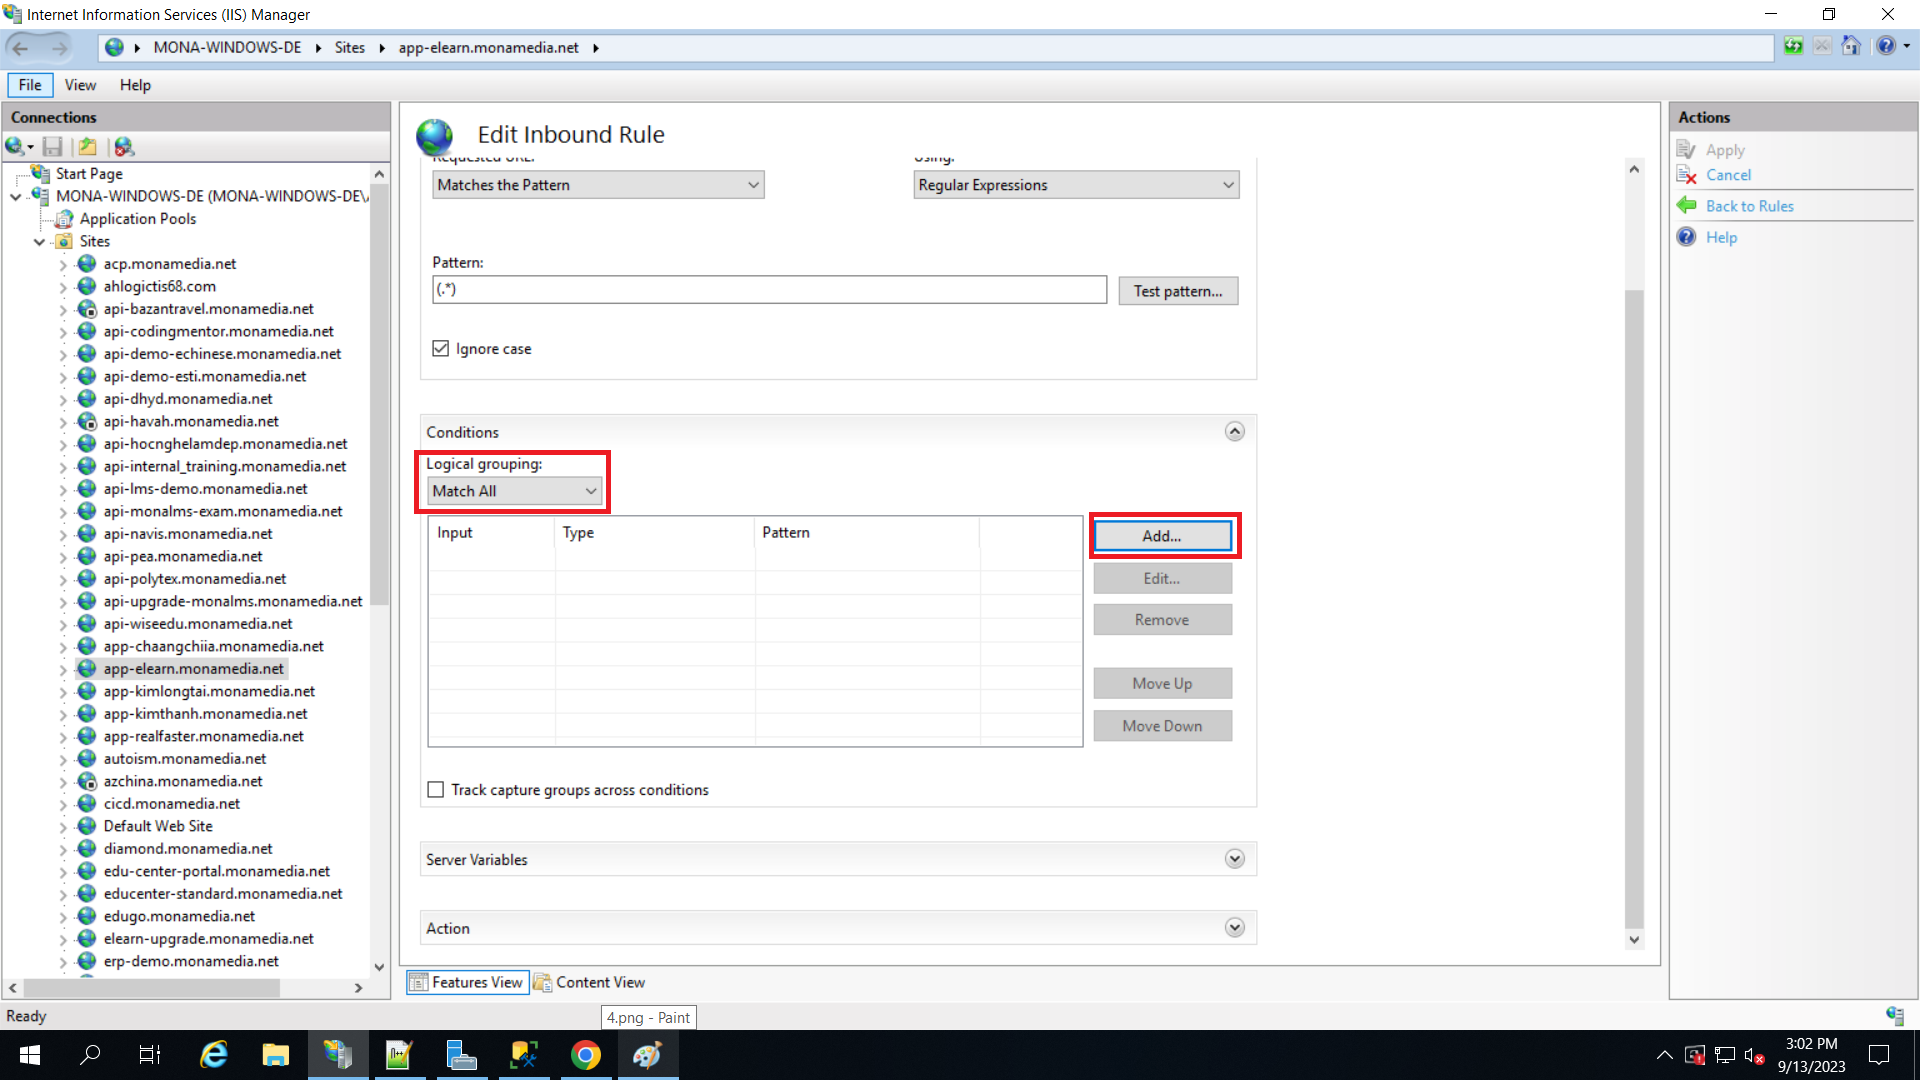Click the blue Help question mark icon

(x=1686, y=237)
